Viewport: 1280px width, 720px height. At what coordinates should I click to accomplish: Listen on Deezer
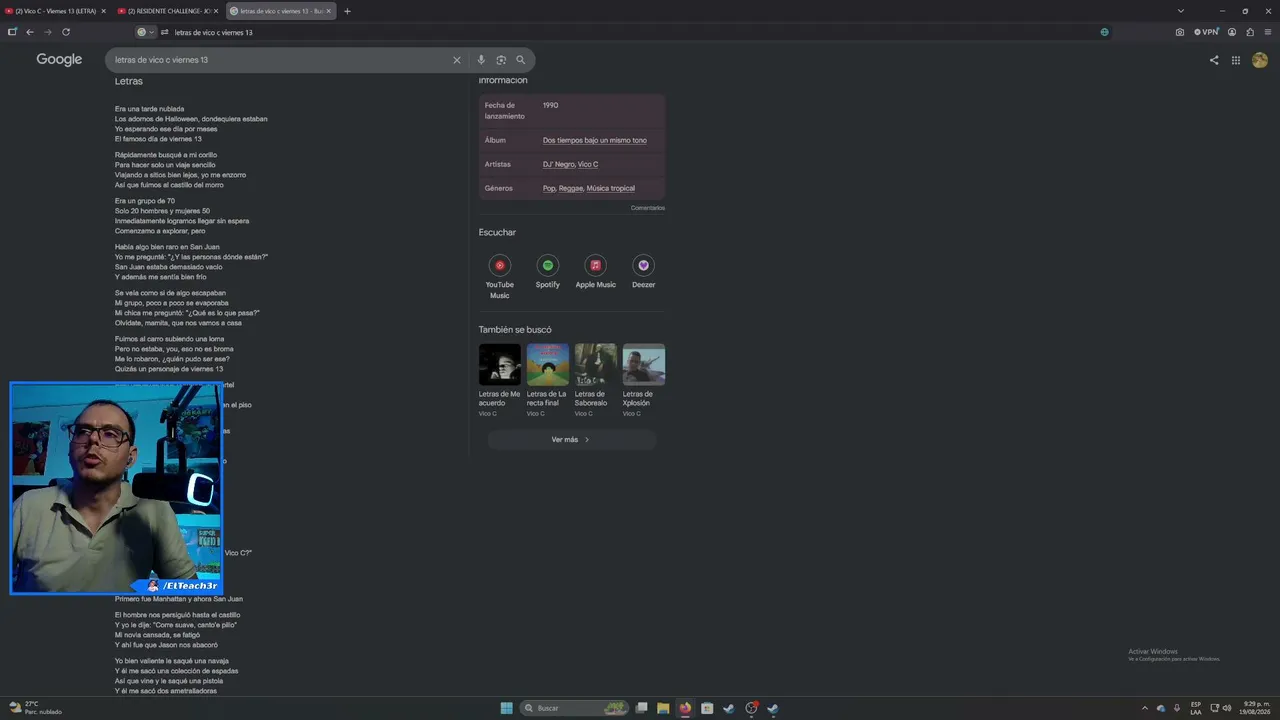click(x=643, y=272)
